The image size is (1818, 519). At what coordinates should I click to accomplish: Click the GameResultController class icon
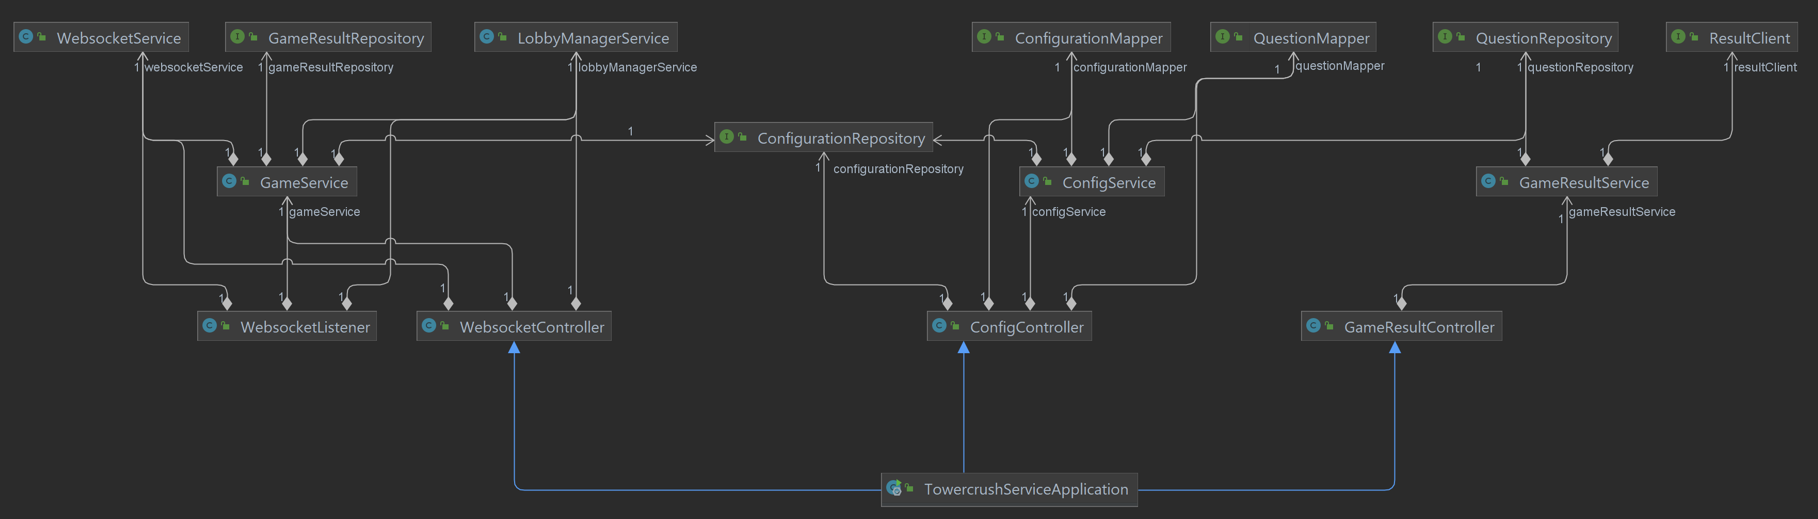tap(1314, 326)
